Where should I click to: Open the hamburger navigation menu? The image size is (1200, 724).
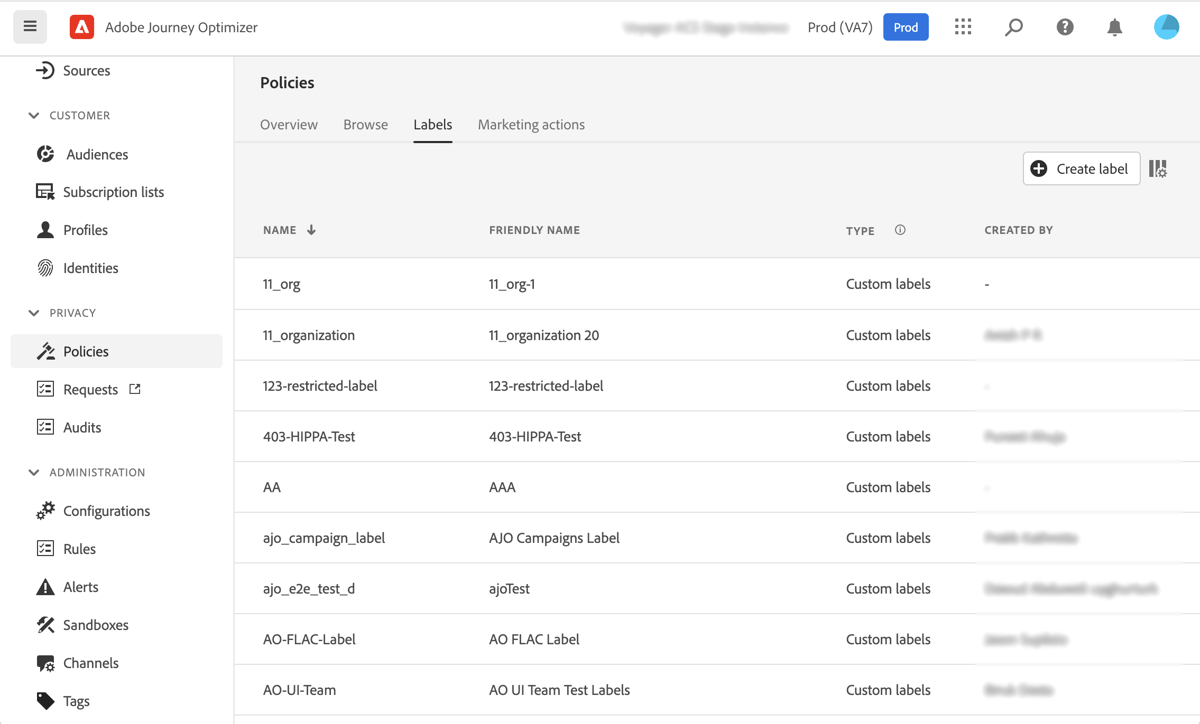coord(30,27)
